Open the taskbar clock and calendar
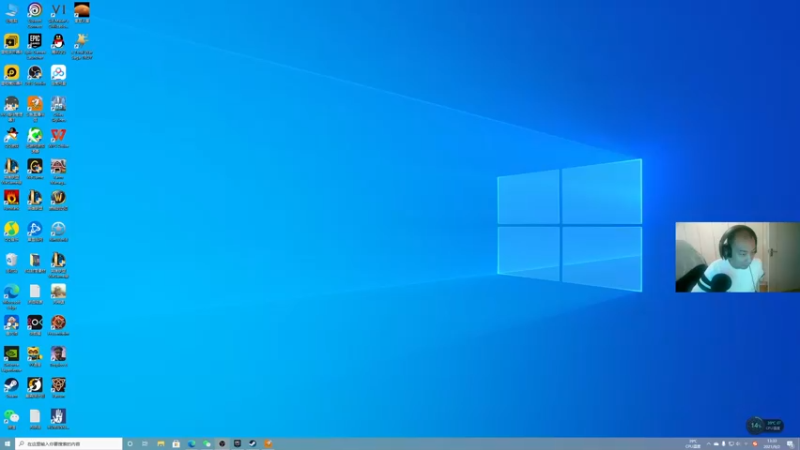The image size is (800, 450). (x=771, y=444)
